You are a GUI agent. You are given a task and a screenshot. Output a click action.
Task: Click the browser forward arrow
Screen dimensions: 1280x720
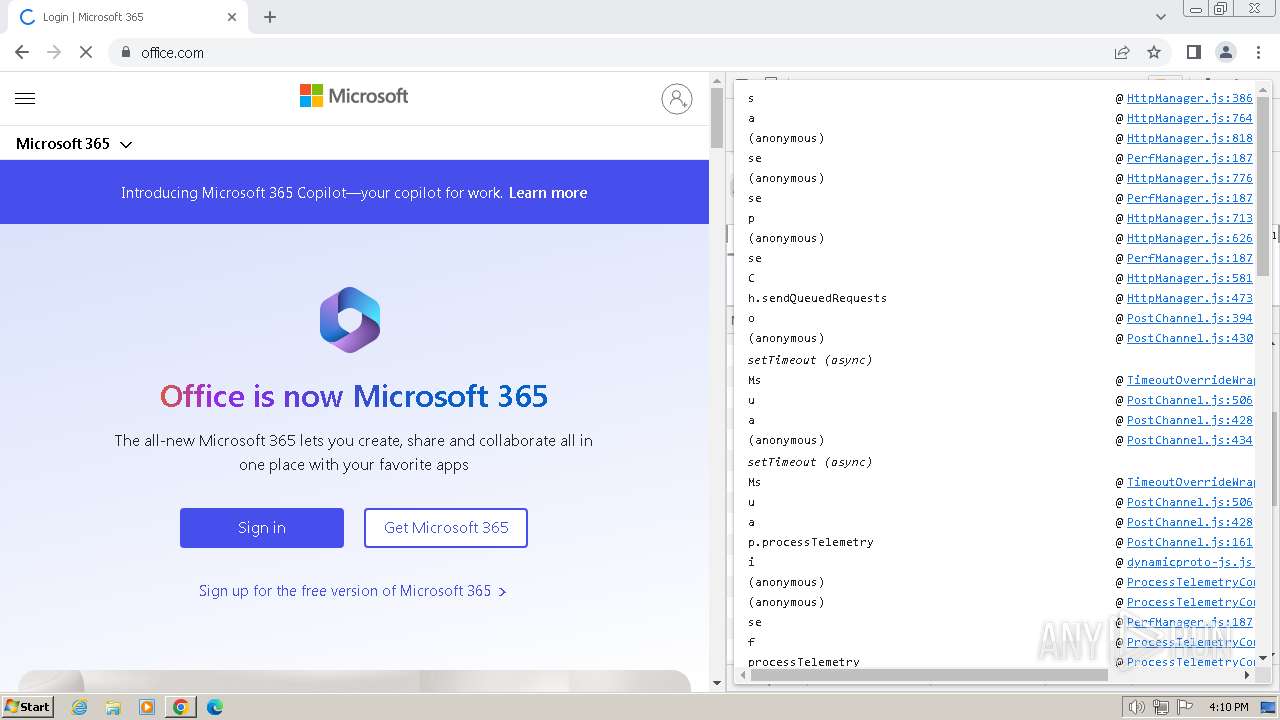pos(54,52)
